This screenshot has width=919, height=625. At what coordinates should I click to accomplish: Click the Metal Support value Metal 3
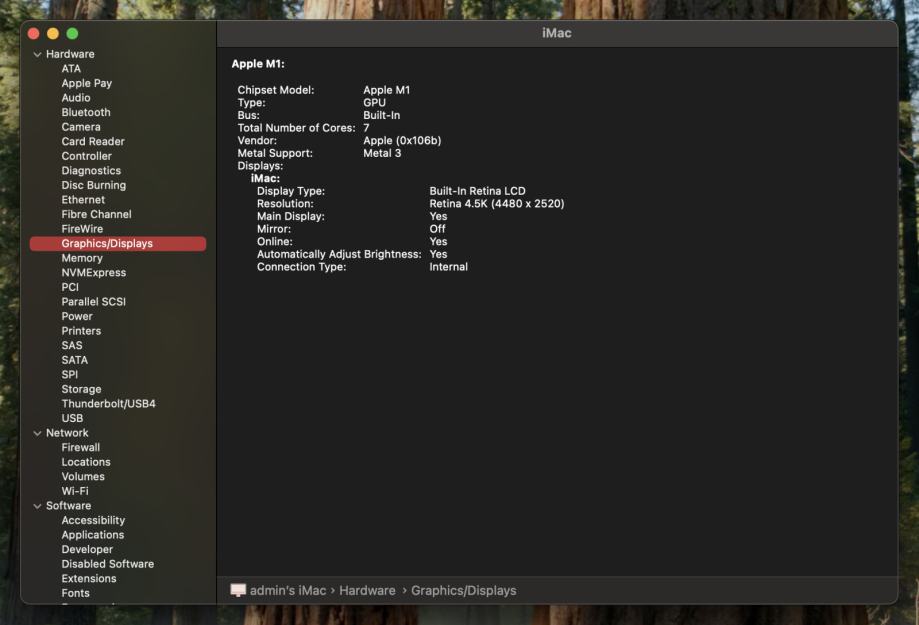pos(382,153)
